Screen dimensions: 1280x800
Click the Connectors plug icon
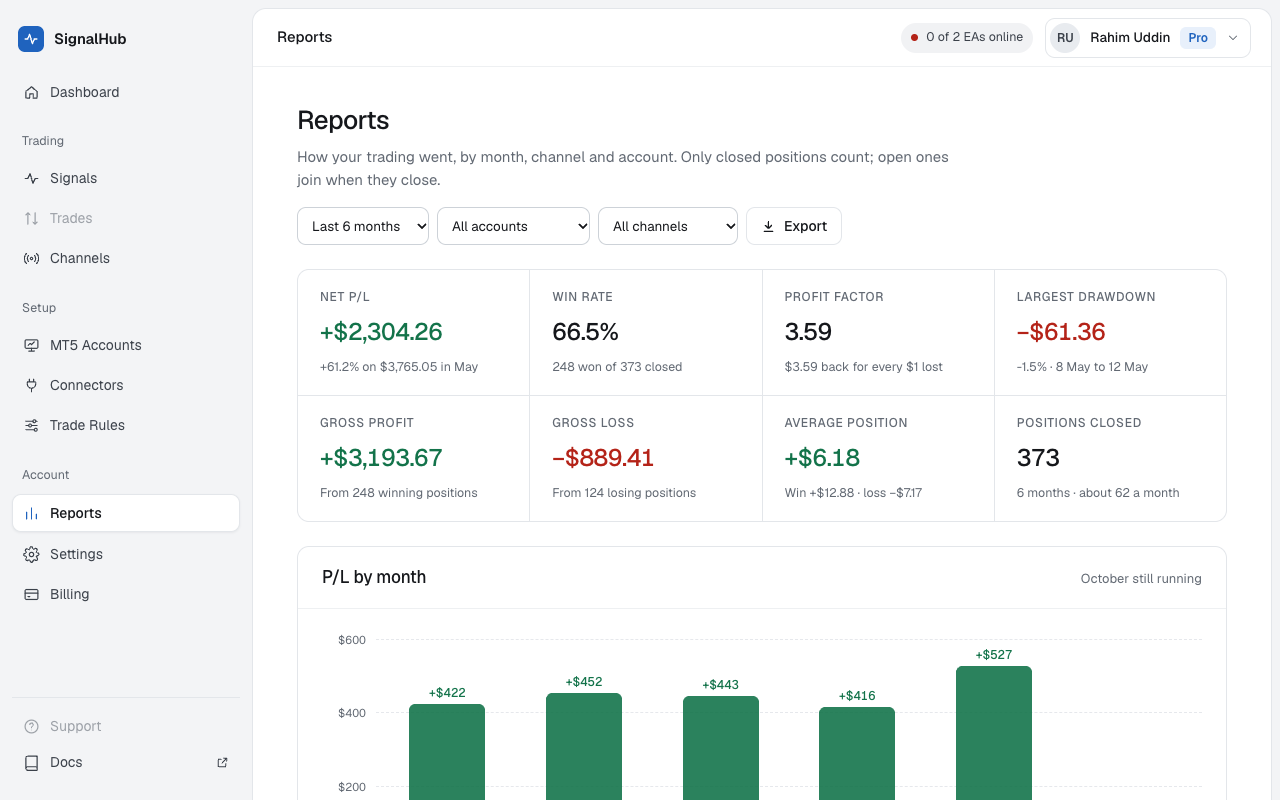(31, 385)
